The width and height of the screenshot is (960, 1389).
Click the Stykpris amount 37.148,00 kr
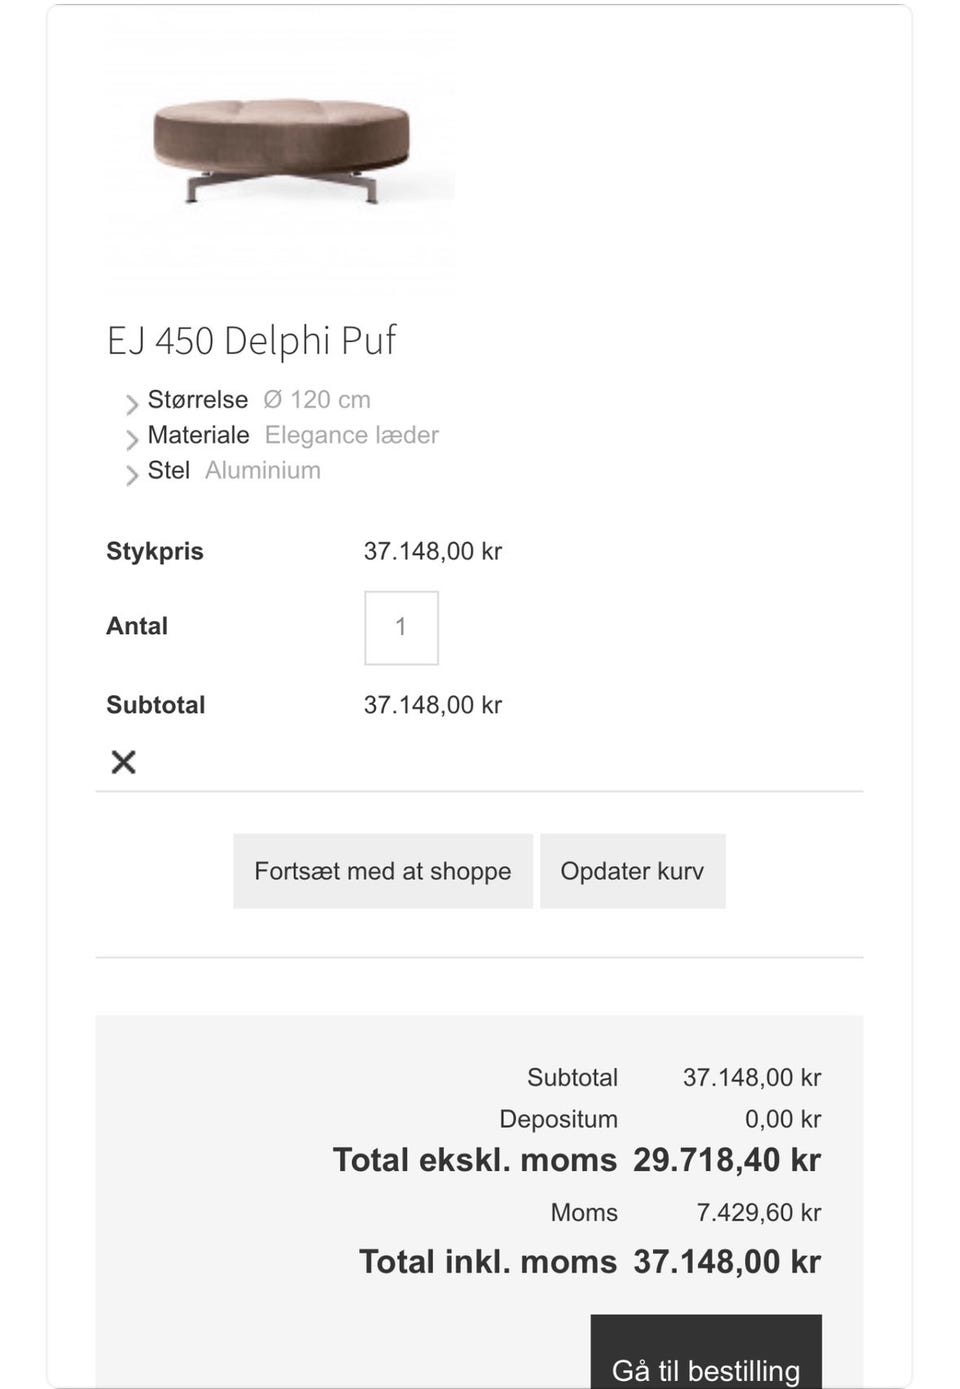tap(433, 551)
